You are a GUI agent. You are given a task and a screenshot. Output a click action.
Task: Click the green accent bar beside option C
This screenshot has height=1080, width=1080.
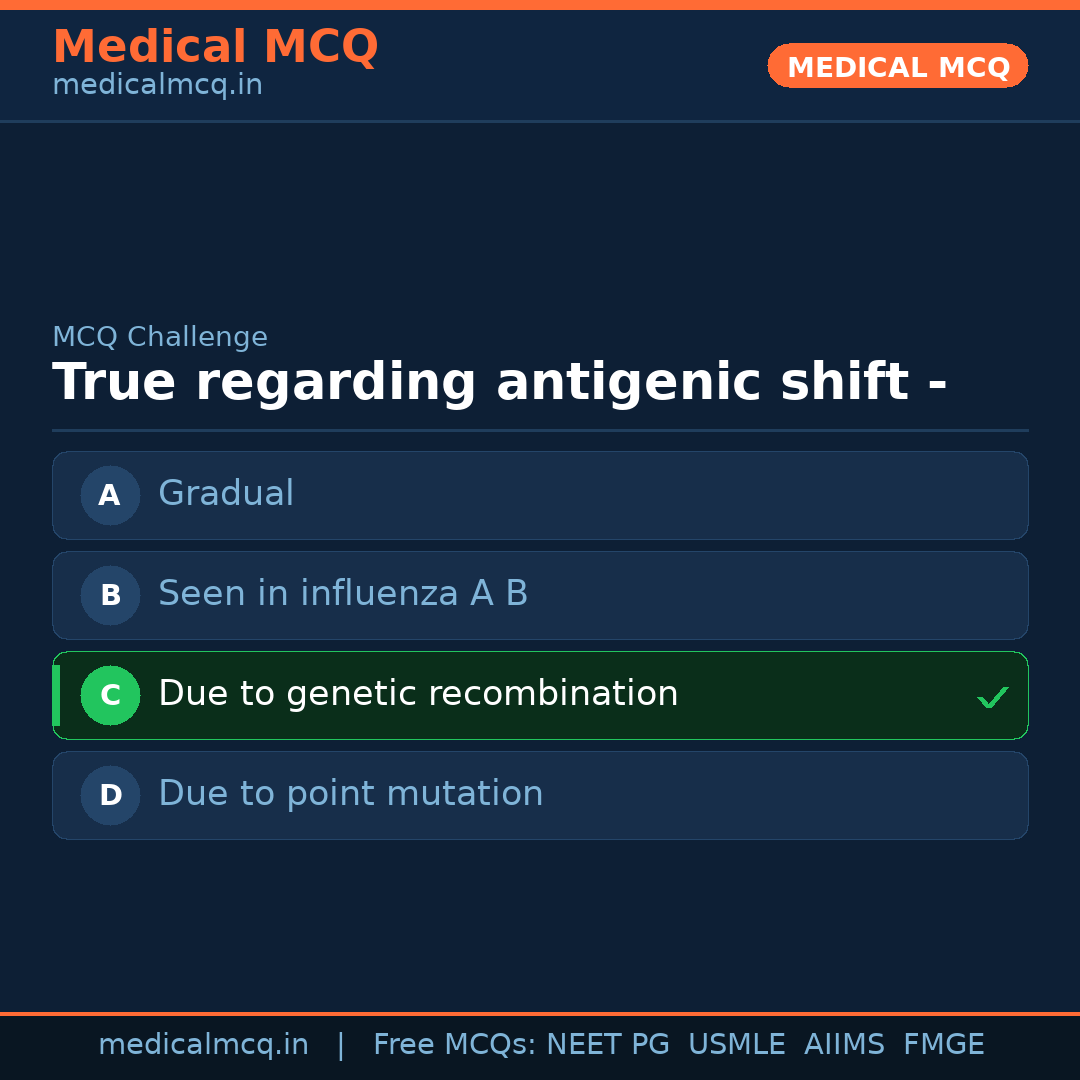tap(56, 695)
